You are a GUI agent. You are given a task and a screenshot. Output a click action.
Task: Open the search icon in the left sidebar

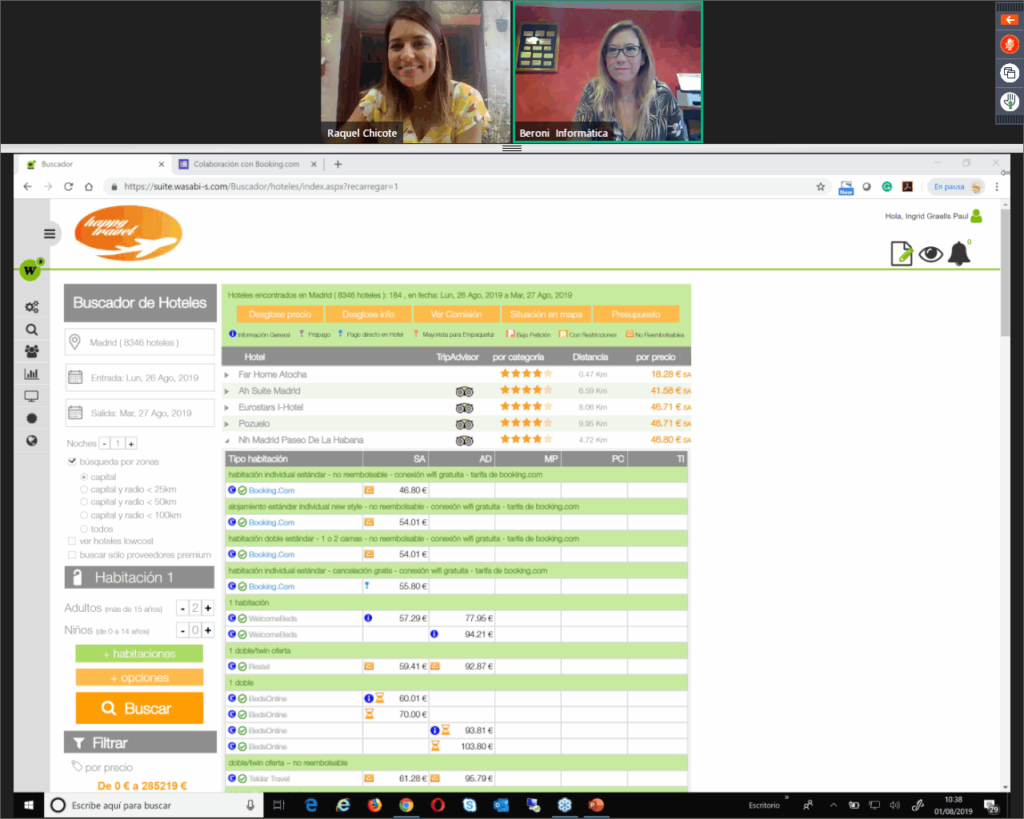(x=31, y=329)
